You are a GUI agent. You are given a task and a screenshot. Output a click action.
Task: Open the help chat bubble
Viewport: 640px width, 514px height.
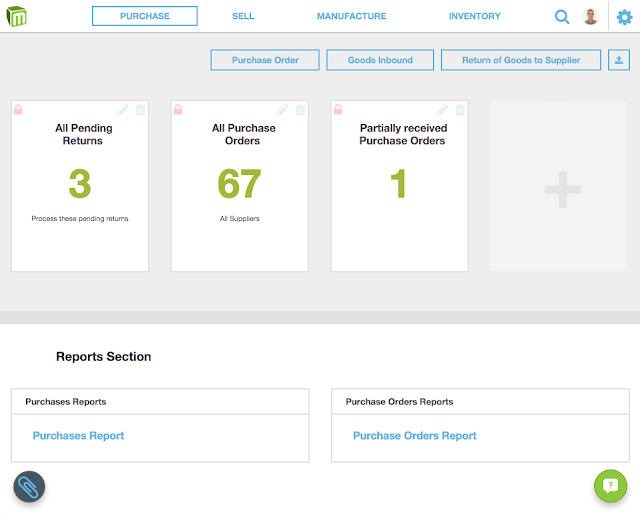[610, 486]
